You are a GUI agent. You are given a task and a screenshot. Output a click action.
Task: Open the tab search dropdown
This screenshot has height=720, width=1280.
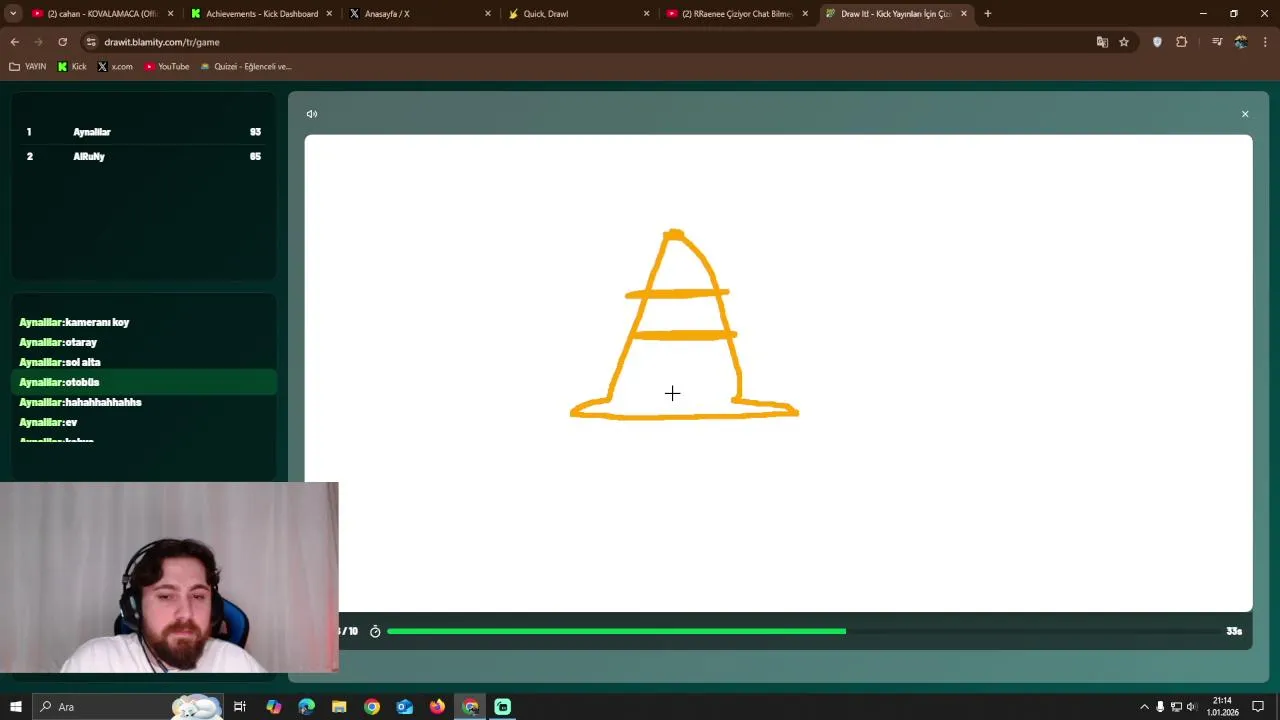pyautogui.click(x=13, y=14)
